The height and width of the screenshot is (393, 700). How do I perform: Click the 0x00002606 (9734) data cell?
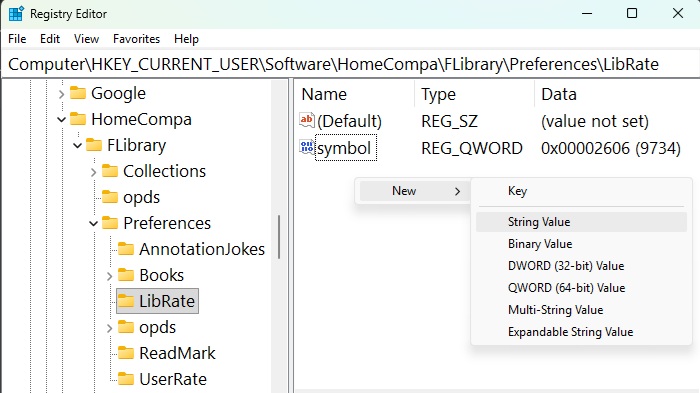click(x=611, y=148)
